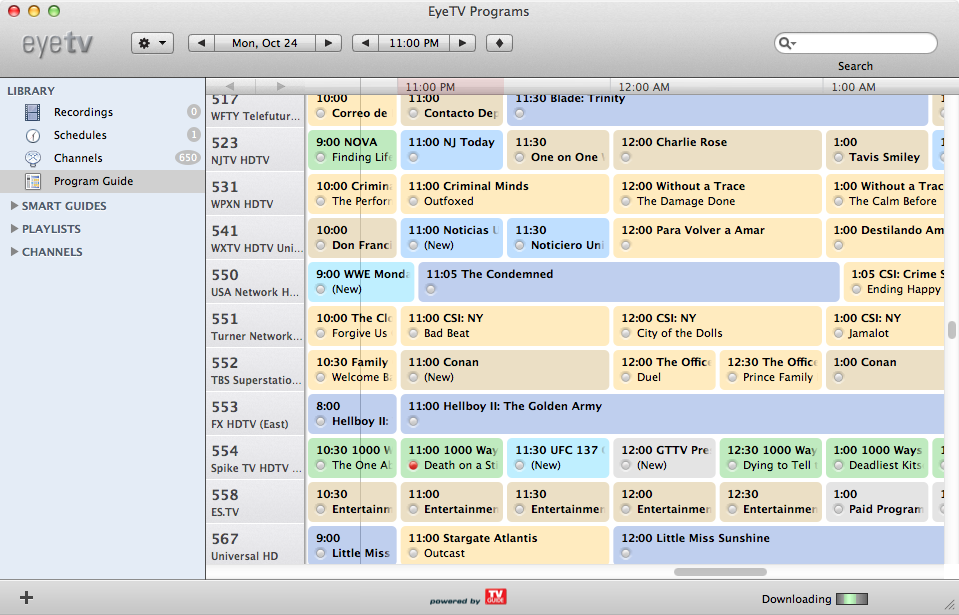
Task: Click the plus button at bottom left
Action: coord(27,598)
